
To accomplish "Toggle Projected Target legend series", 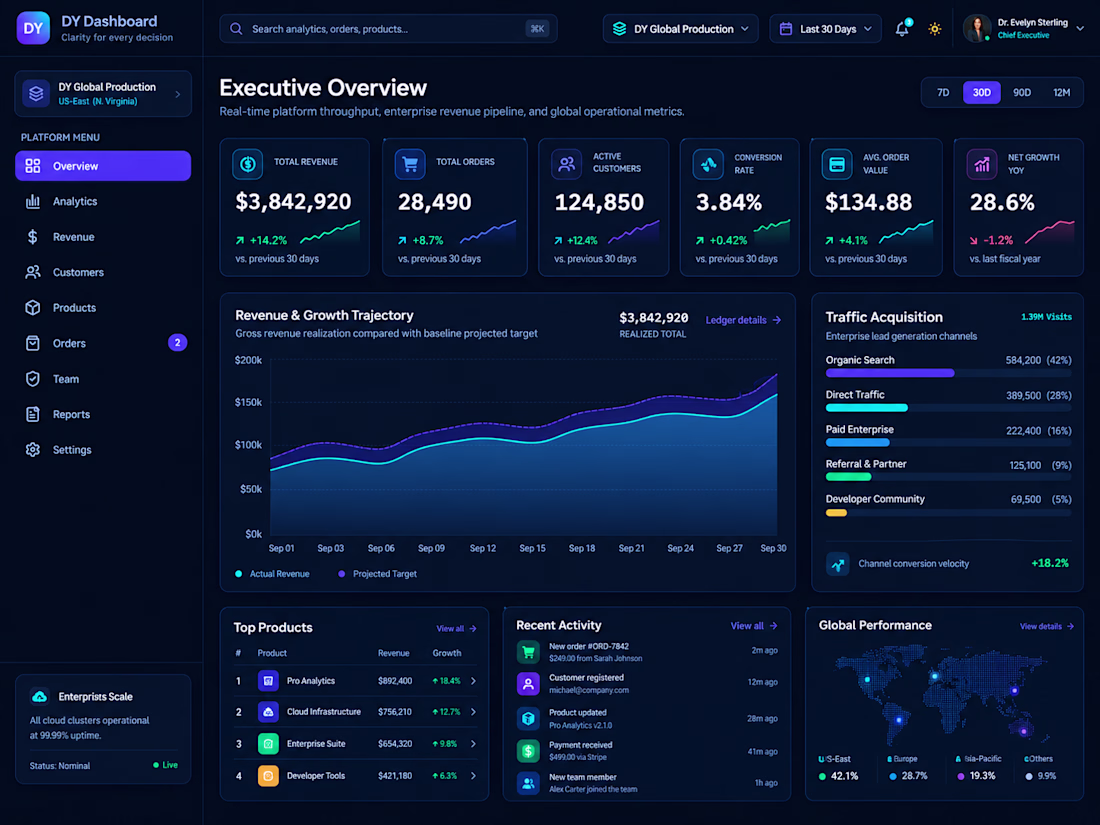I will (377, 574).
